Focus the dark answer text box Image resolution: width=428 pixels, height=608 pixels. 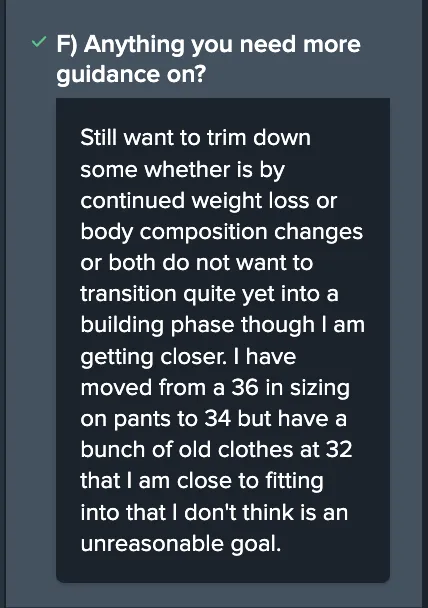pos(223,340)
